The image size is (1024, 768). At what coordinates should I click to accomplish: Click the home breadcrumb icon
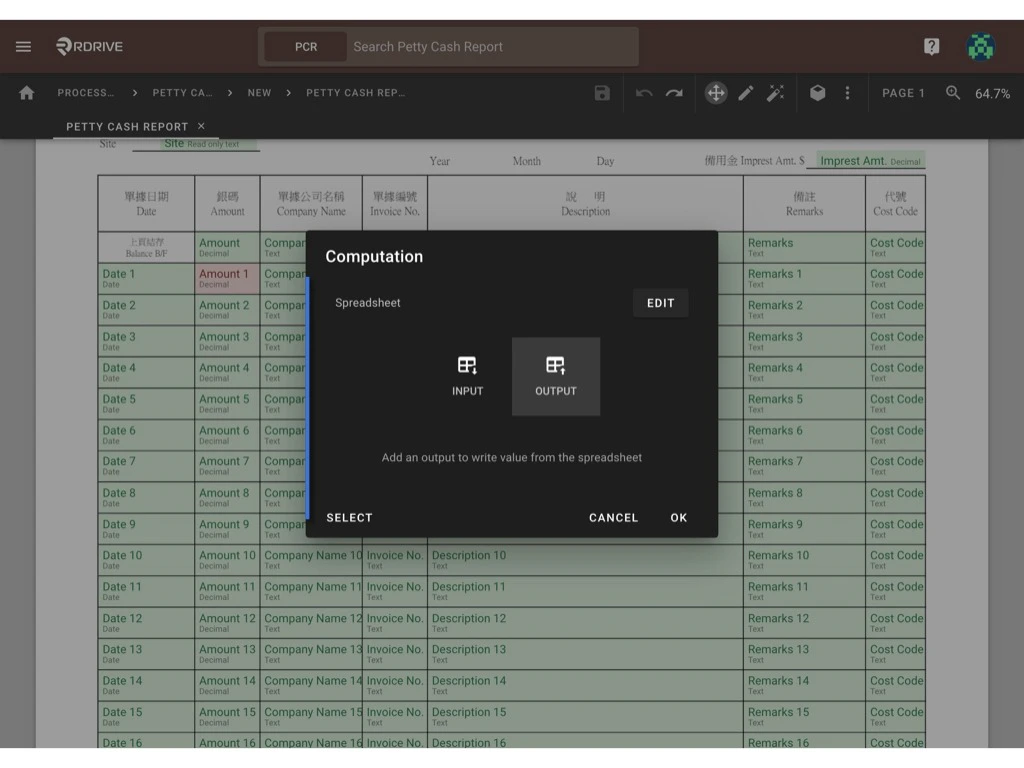26,92
